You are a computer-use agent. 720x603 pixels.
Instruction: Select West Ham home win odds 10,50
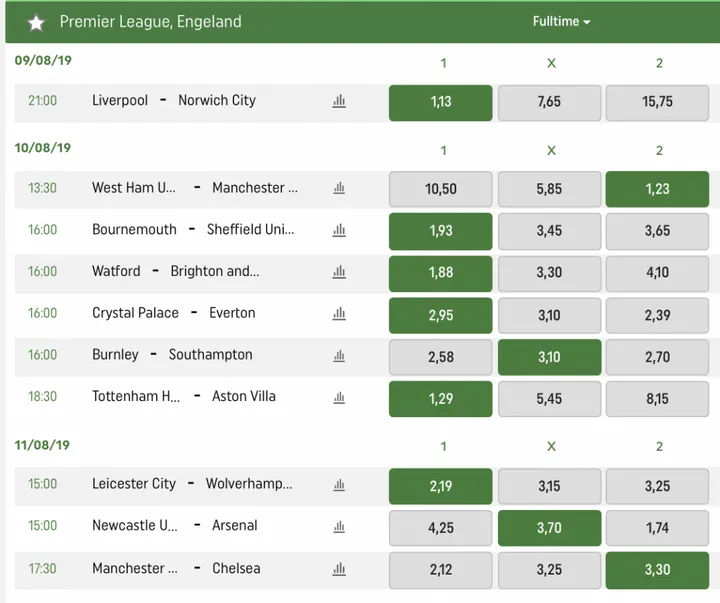[x=440, y=189]
